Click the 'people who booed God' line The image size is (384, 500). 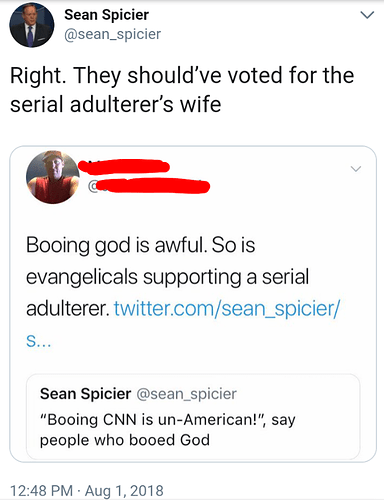[x=125, y=440]
